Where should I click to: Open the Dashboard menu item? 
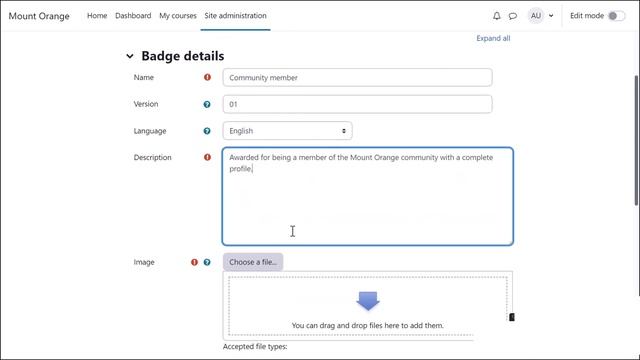click(x=133, y=16)
